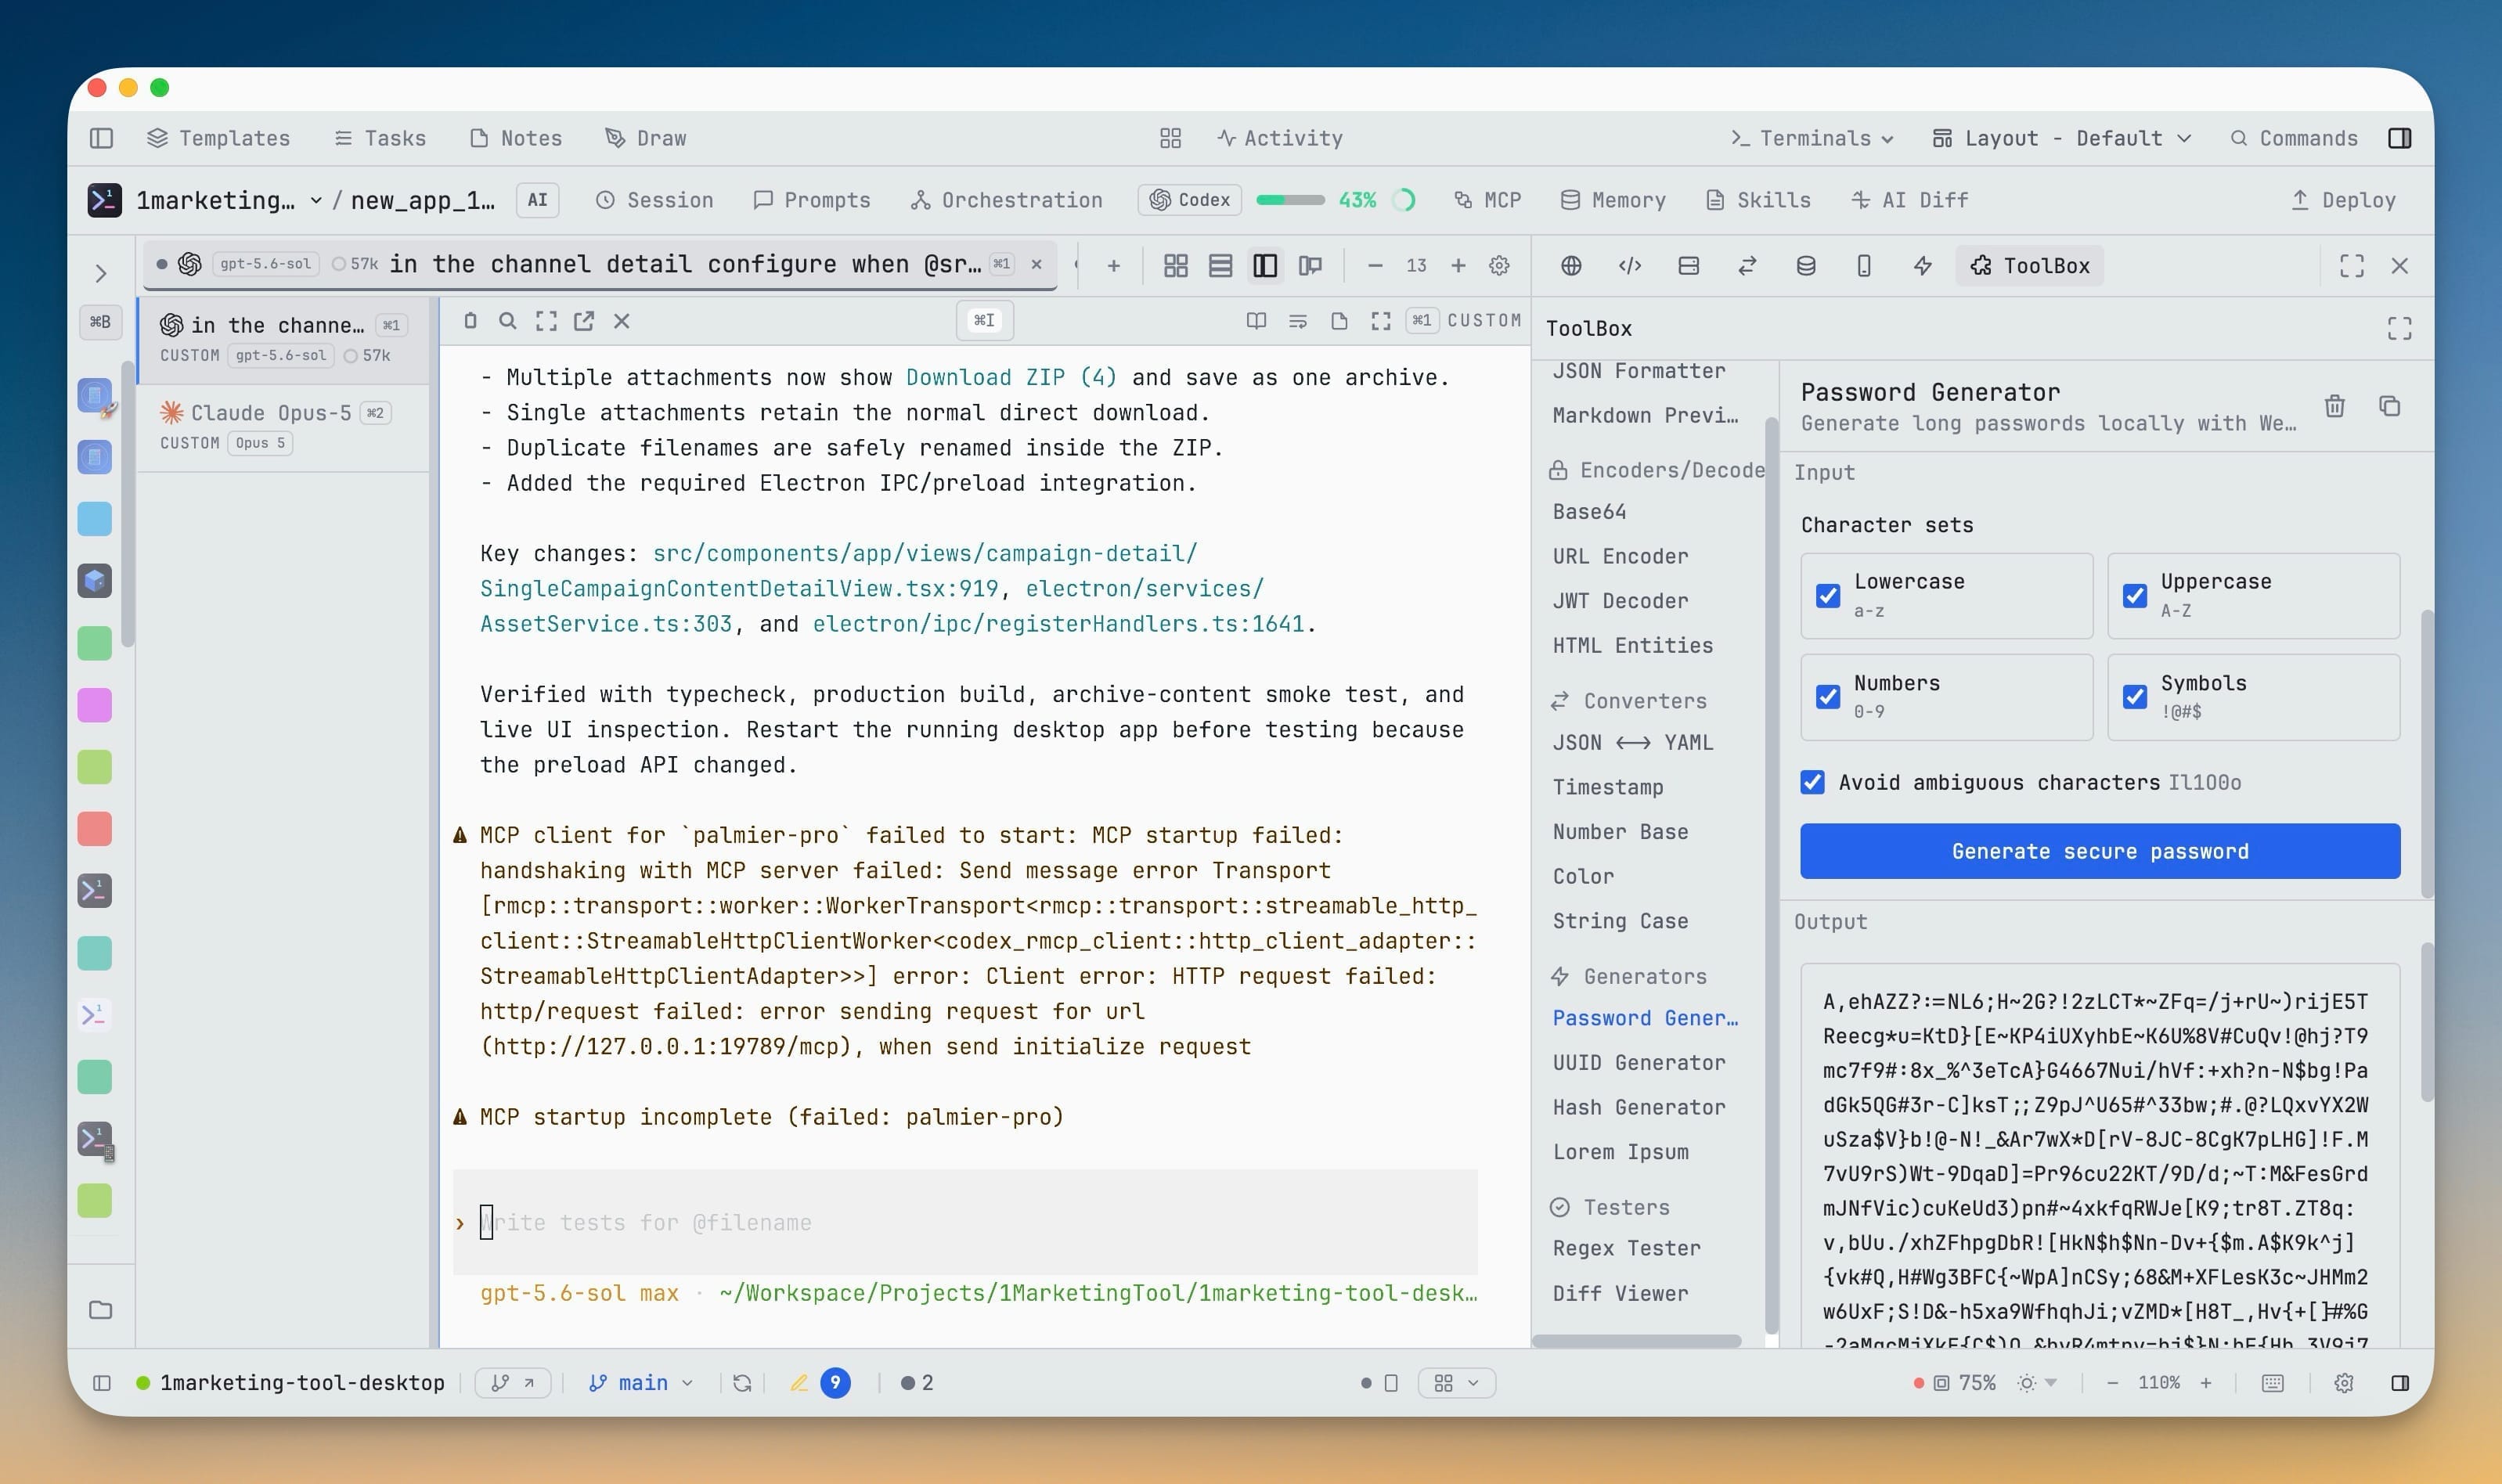Open the Memory panel
This screenshot has width=2502, height=1484.
1613,200
